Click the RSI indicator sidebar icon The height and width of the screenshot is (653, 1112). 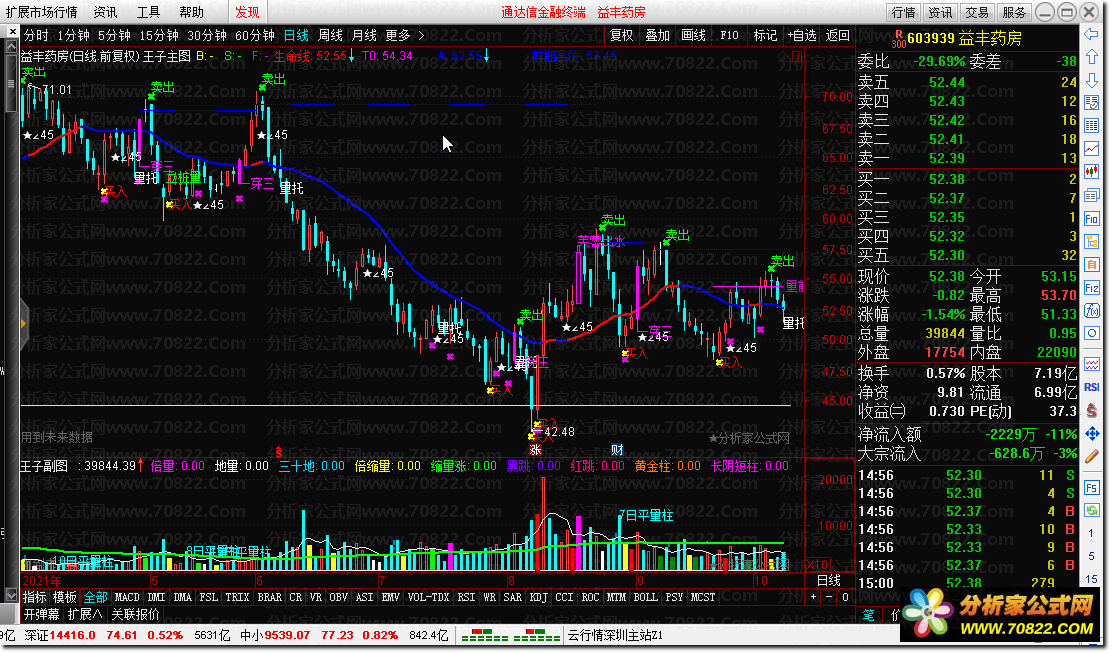pyautogui.click(x=1091, y=386)
